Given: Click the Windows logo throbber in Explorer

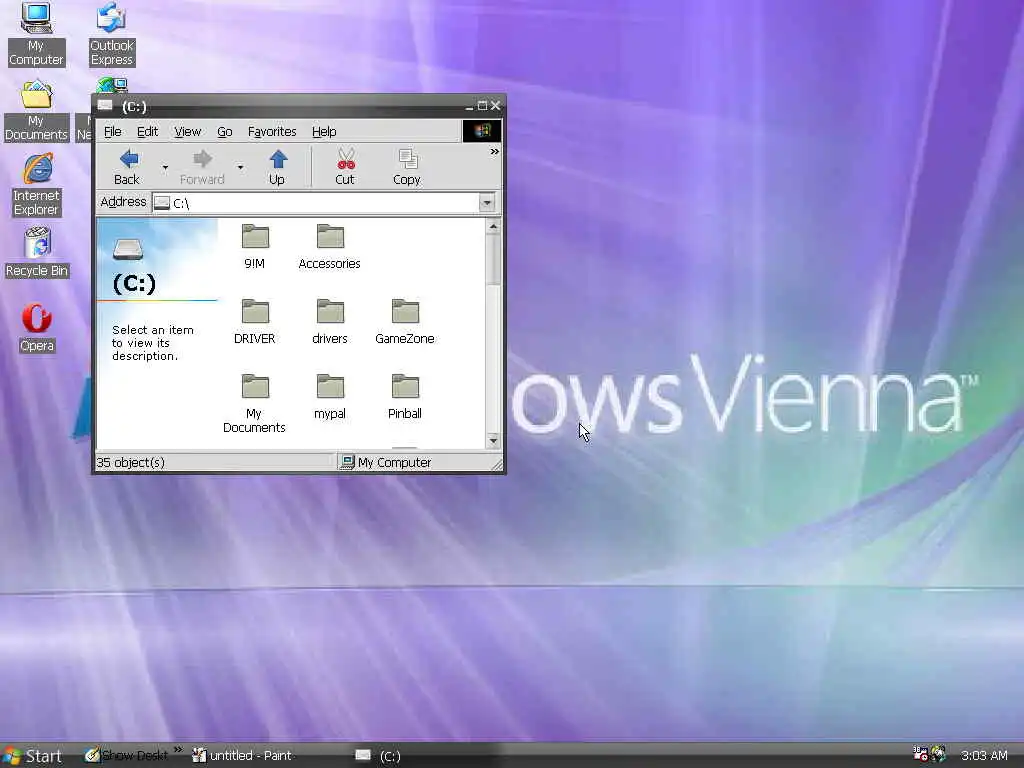Looking at the screenshot, I should (x=482, y=131).
